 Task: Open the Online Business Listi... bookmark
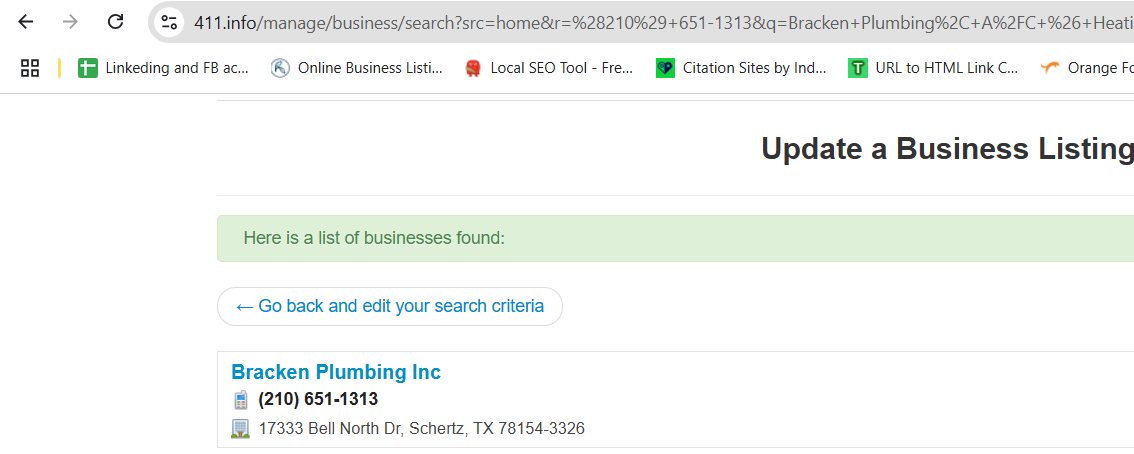click(357, 68)
